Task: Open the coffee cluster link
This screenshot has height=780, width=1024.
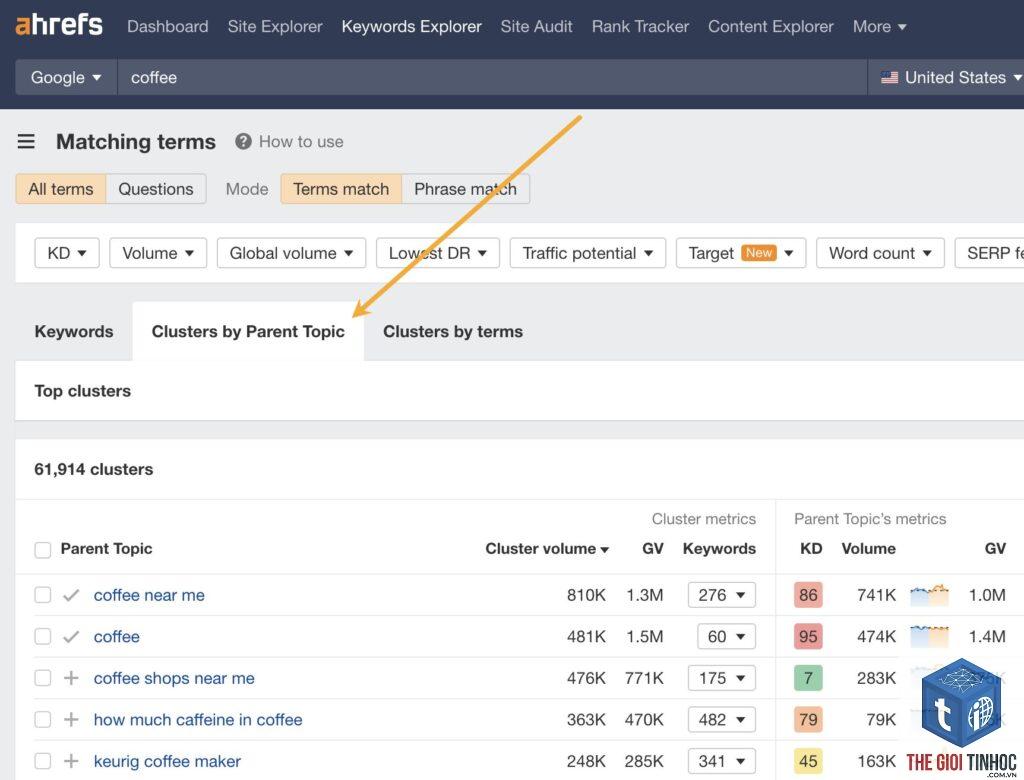Action: click(116, 637)
